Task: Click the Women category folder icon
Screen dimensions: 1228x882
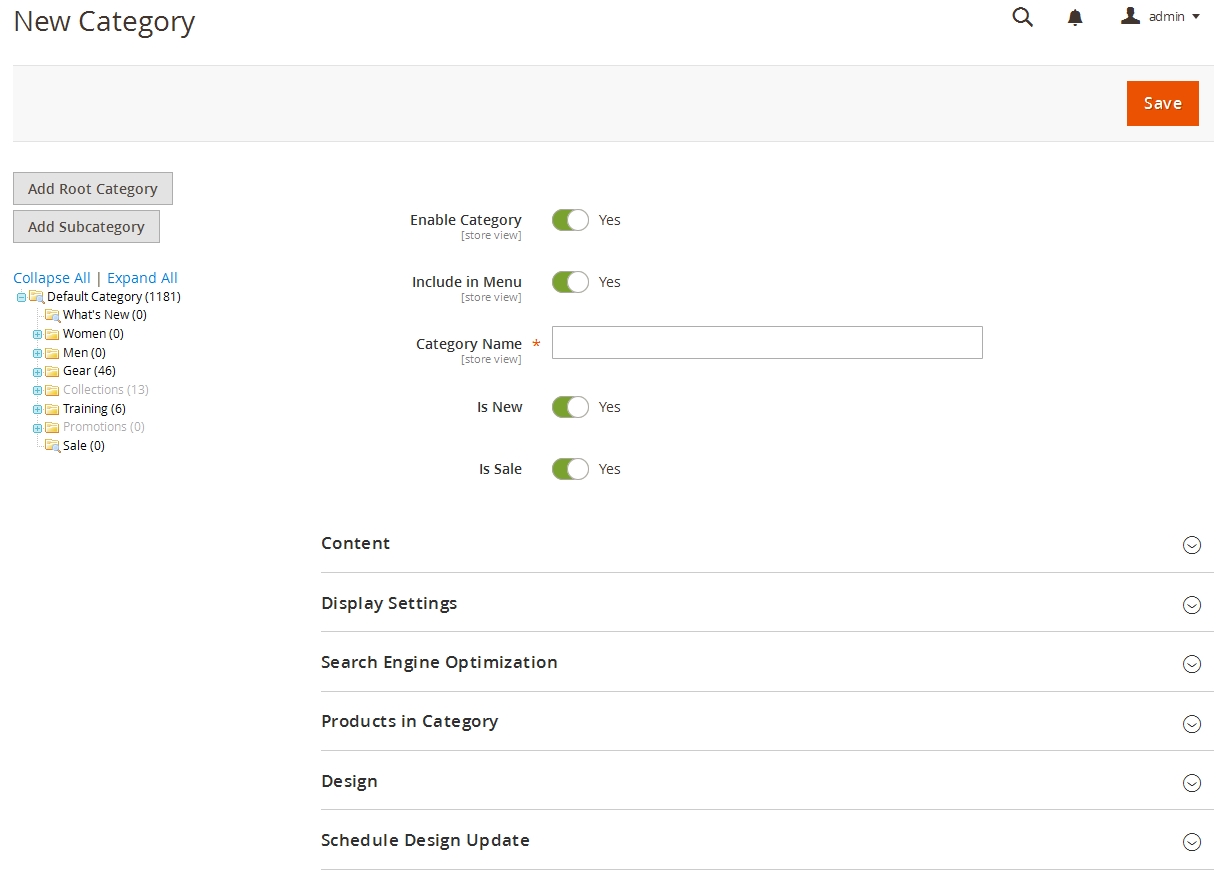Action: pyautogui.click(x=52, y=334)
